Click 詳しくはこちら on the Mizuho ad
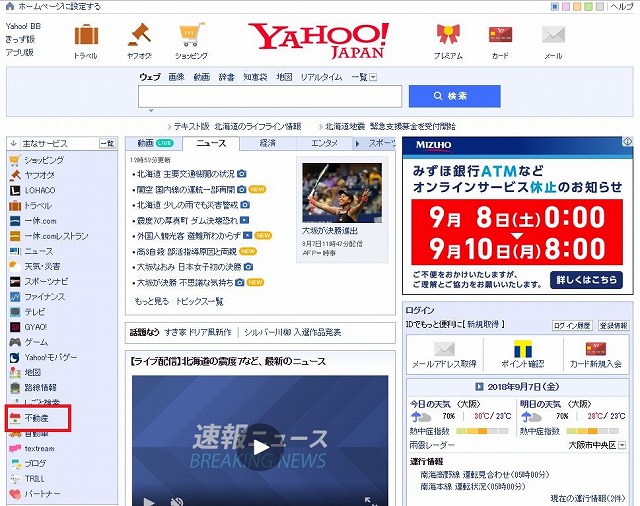 click(586, 280)
